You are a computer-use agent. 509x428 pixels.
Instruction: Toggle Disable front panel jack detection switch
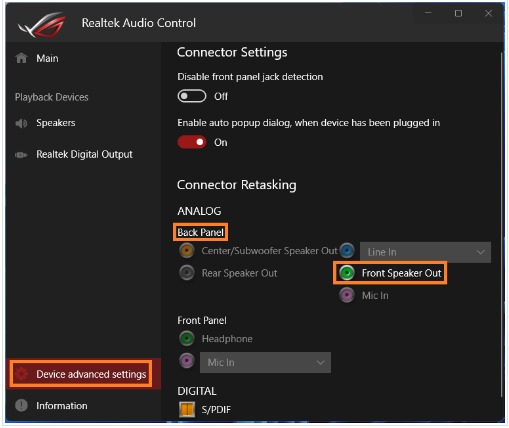point(192,96)
